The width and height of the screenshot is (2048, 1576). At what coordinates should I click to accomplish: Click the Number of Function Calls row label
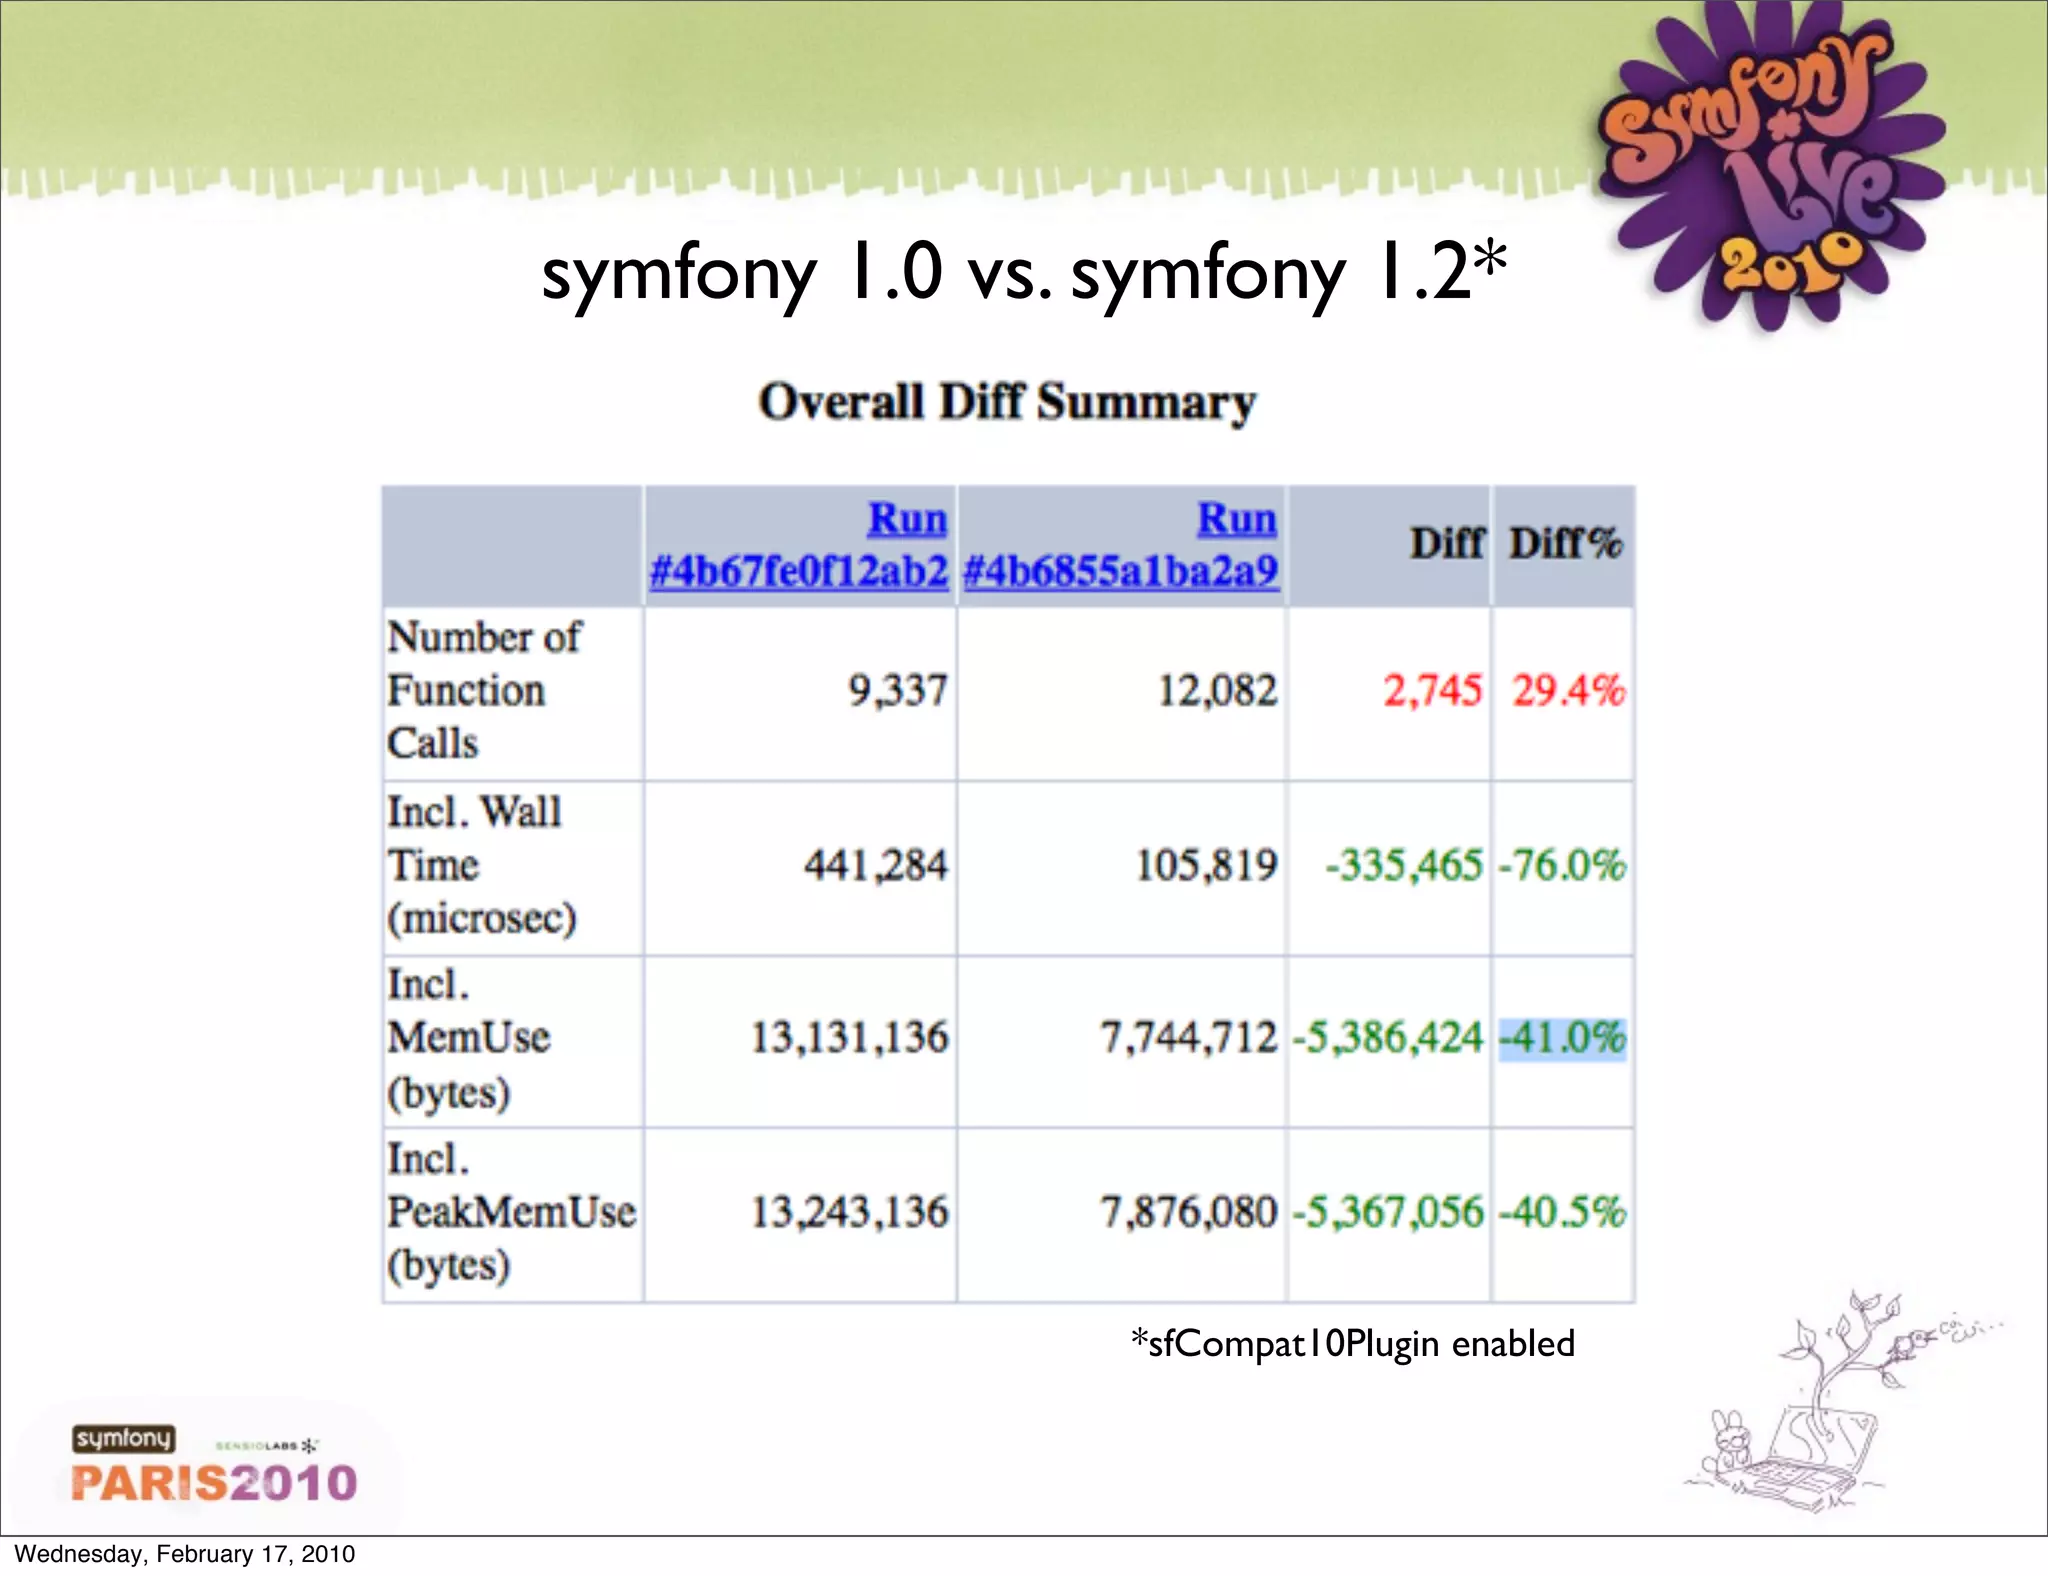point(484,691)
